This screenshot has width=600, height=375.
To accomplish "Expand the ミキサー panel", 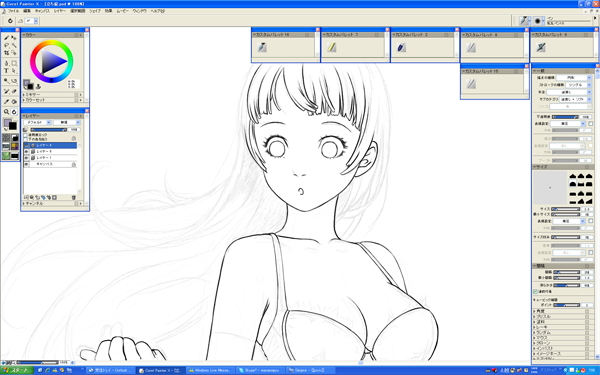I will tap(23, 95).
